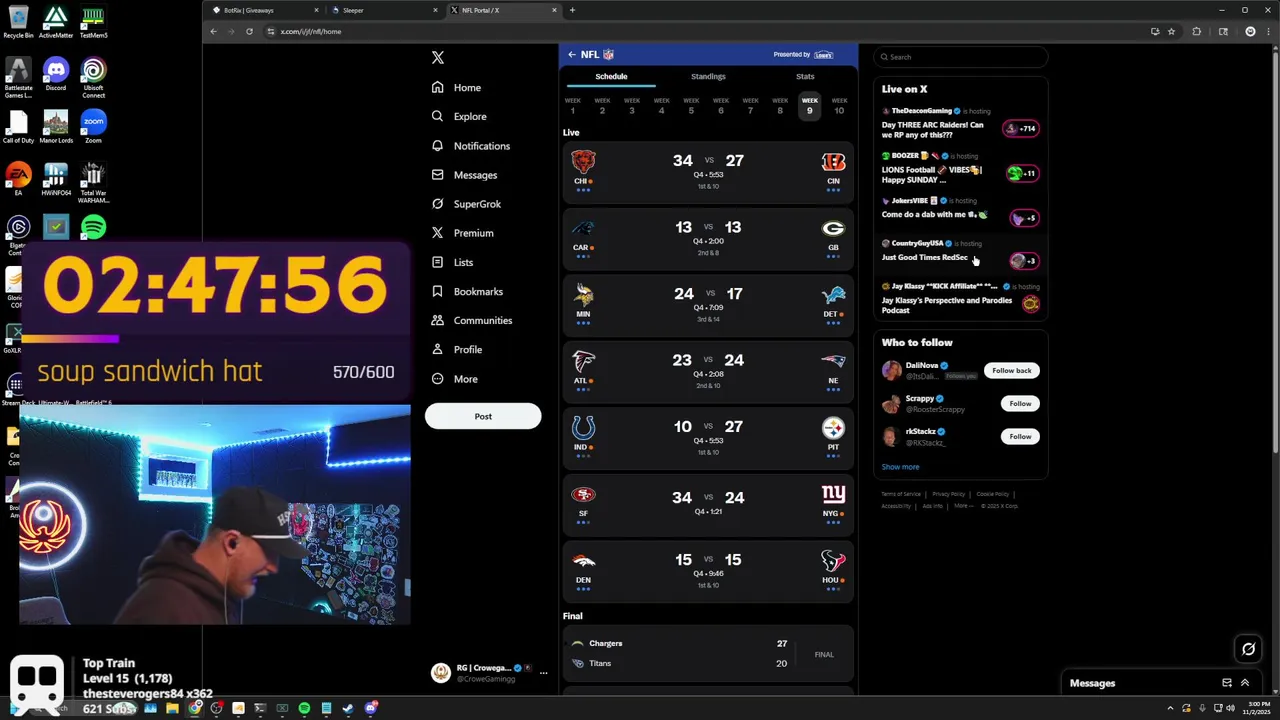Click the Packers GB team logo
The height and width of the screenshot is (720, 1280).
click(x=833, y=229)
